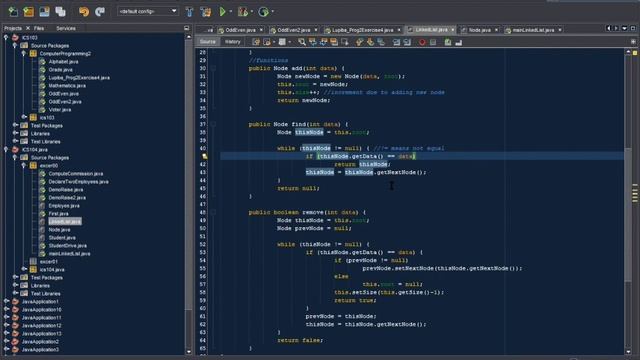Select JavaApplication12 project in tree

click(42, 326)
